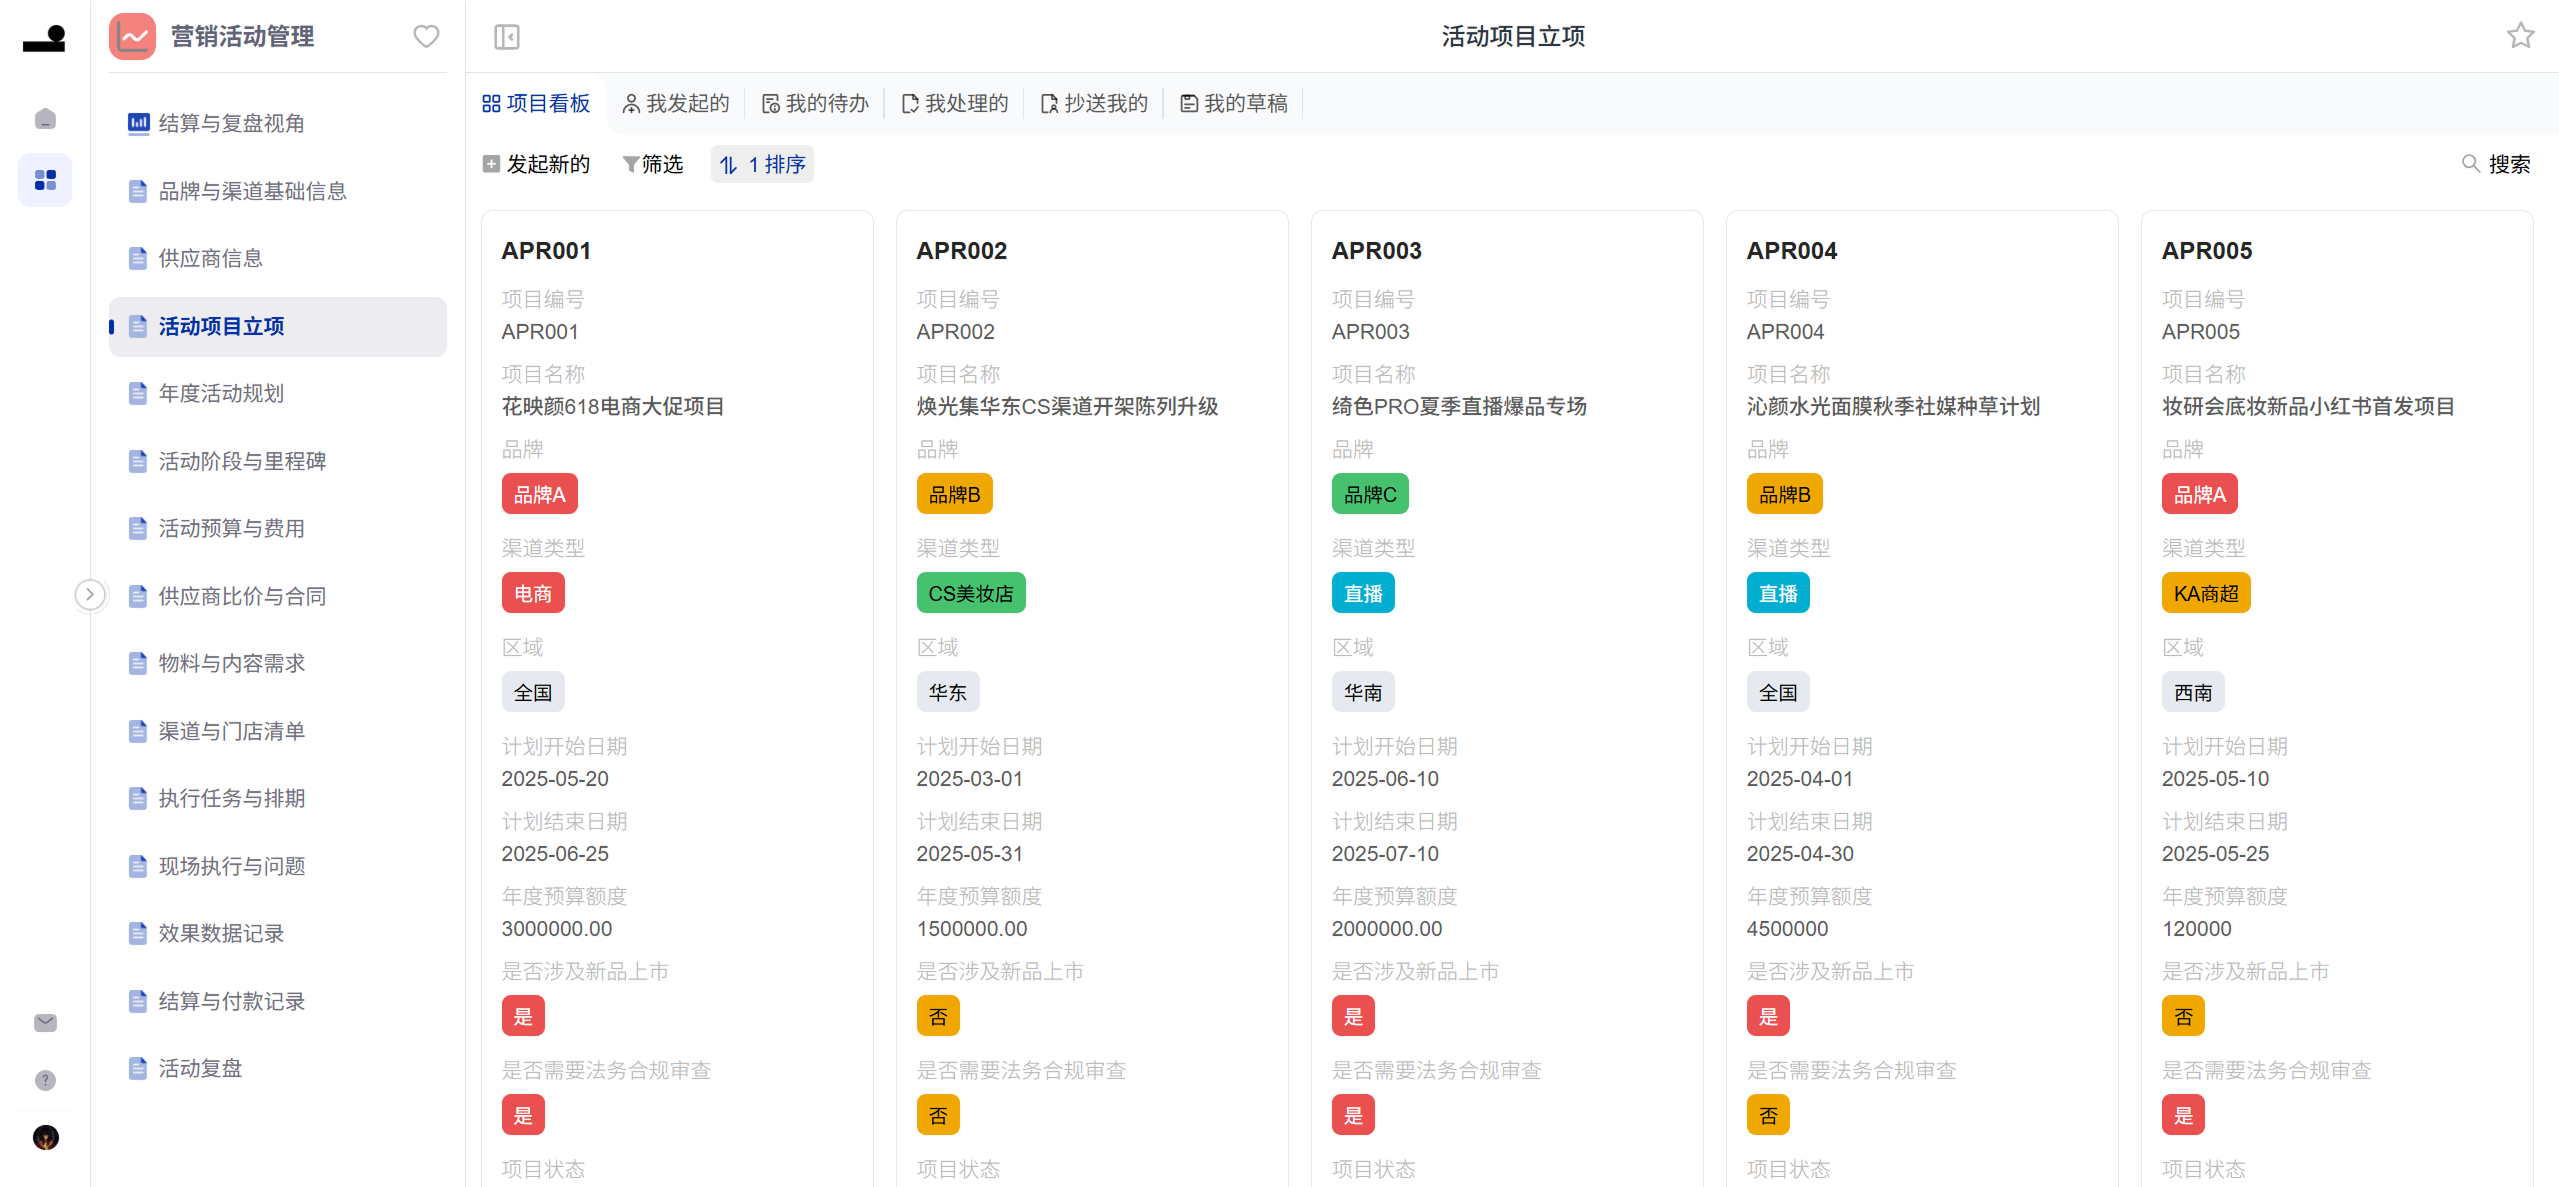The image size is (2559, 1187).
Task: Favorite the app using the heart icon
Action: pyautogui.click(x=425, y=36)
